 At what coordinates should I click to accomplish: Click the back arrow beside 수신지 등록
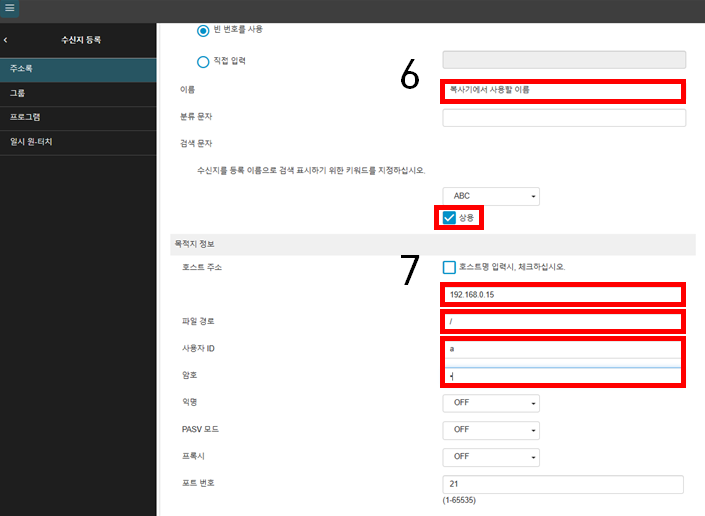tap(5, 40)
